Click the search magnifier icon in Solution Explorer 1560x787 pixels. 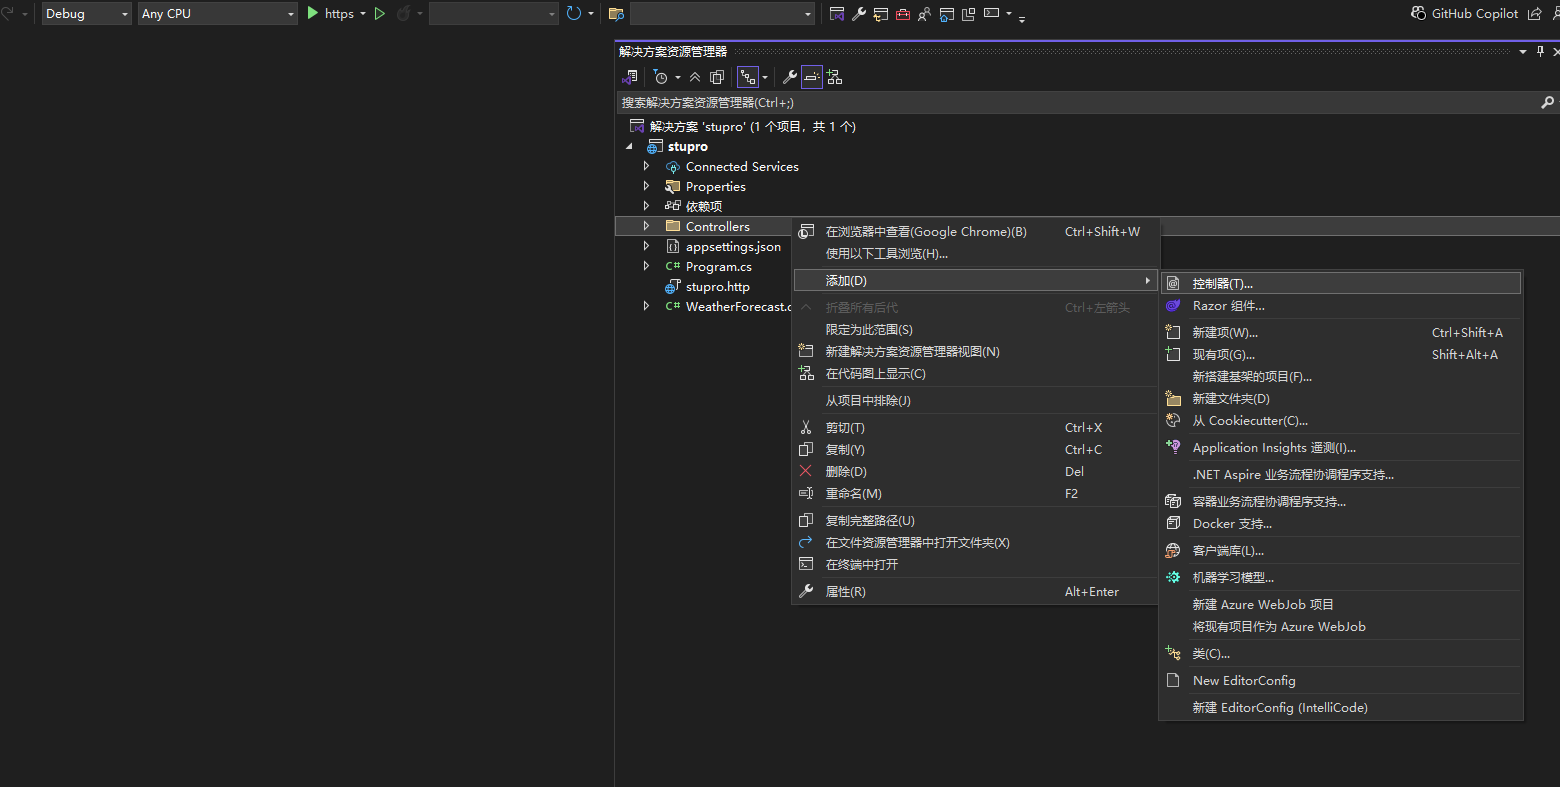click(x=1547, y=102)
